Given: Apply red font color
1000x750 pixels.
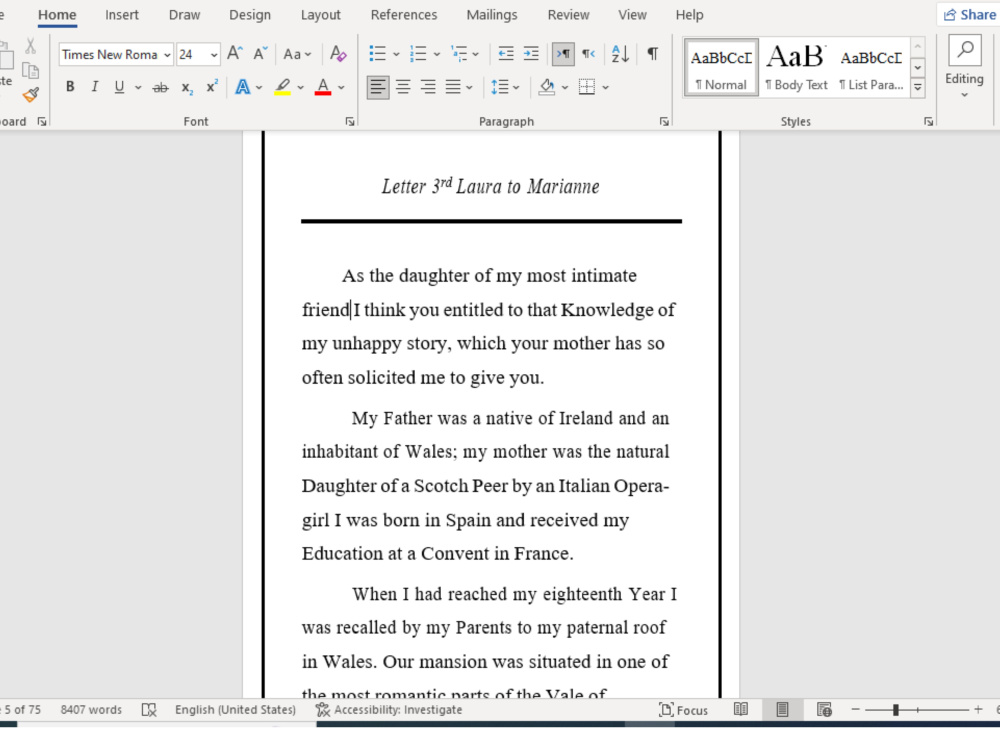Looking at the screenshot, I should coord(323,87).
